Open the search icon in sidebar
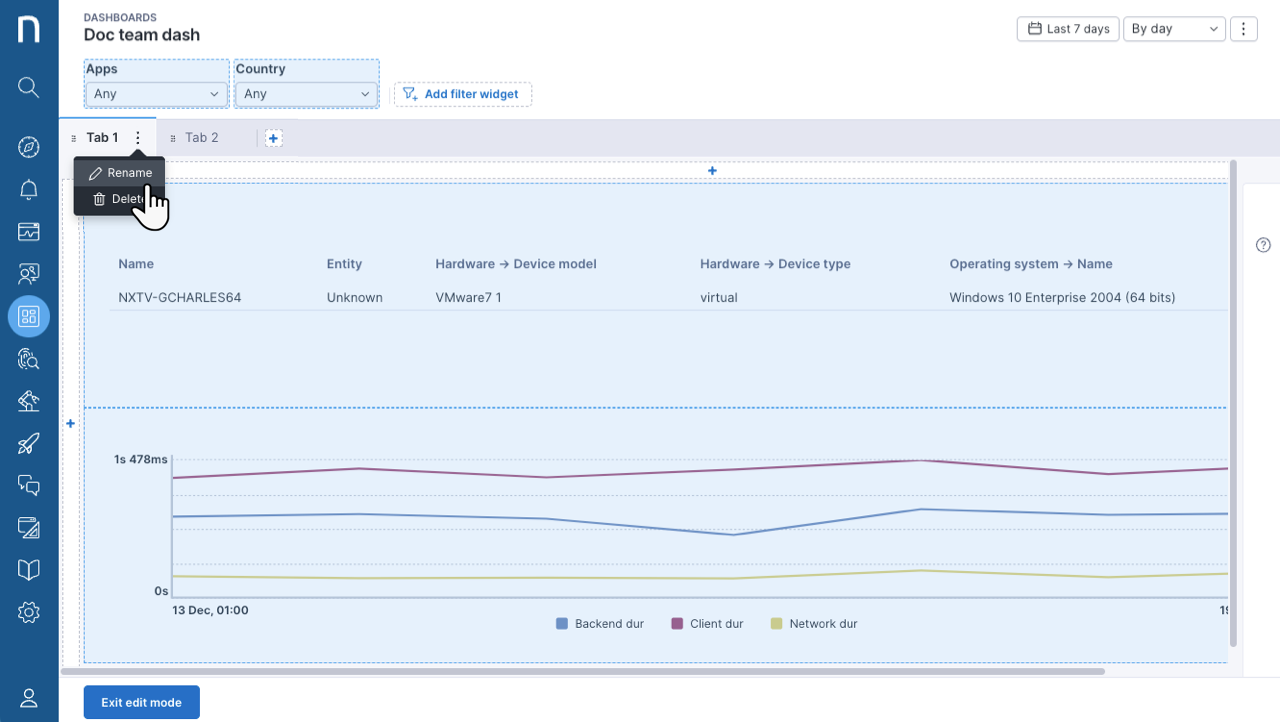Image resolution: width=1280 pixels, height=722 pixels. pyautogui.click(x=29, y=87)
